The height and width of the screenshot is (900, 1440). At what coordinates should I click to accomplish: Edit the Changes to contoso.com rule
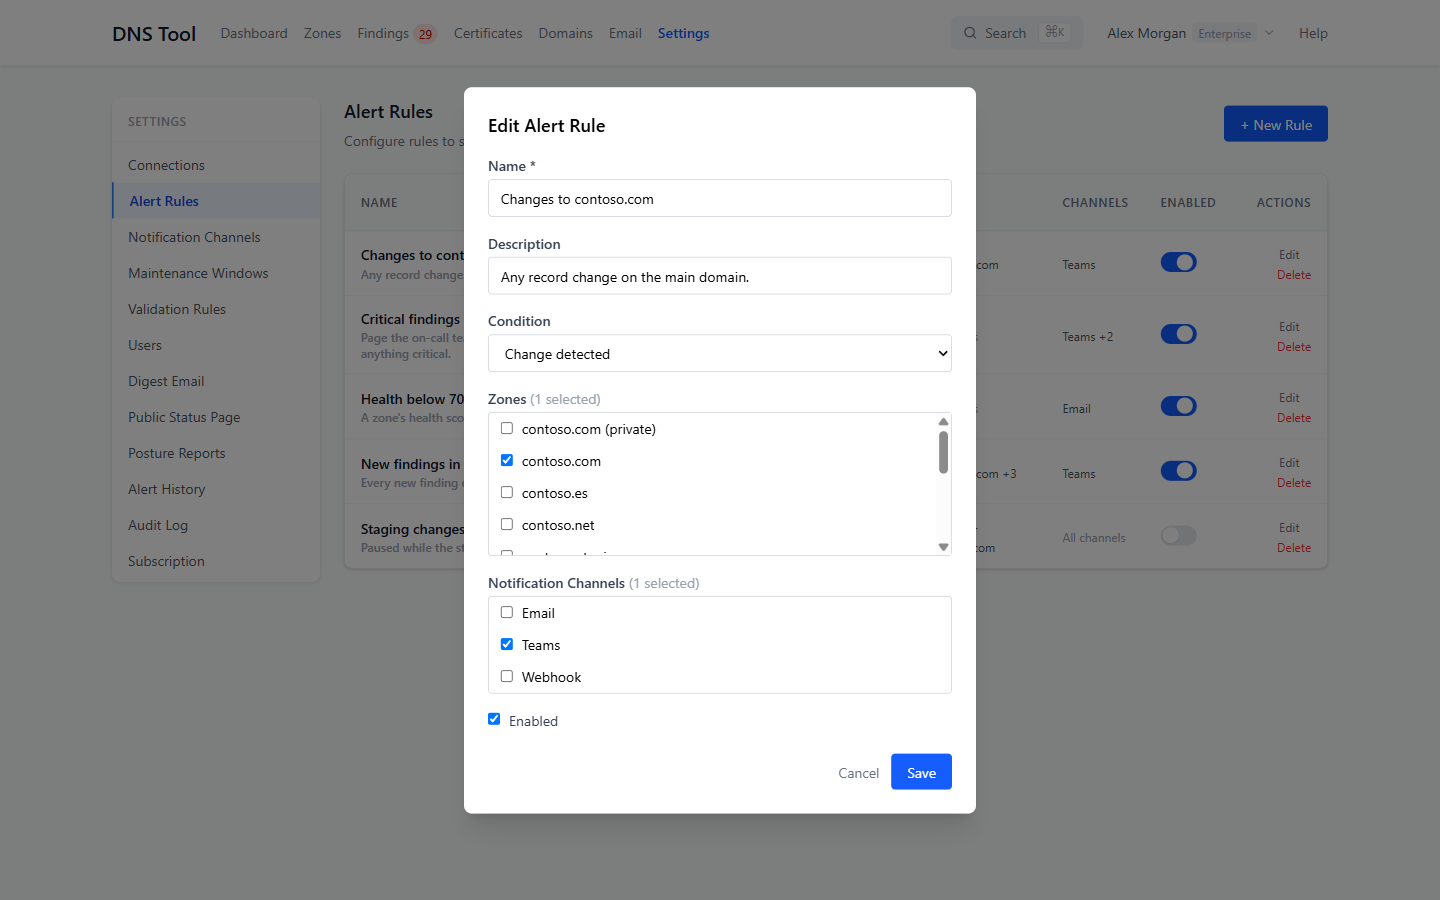click(x=1289, y=255)
